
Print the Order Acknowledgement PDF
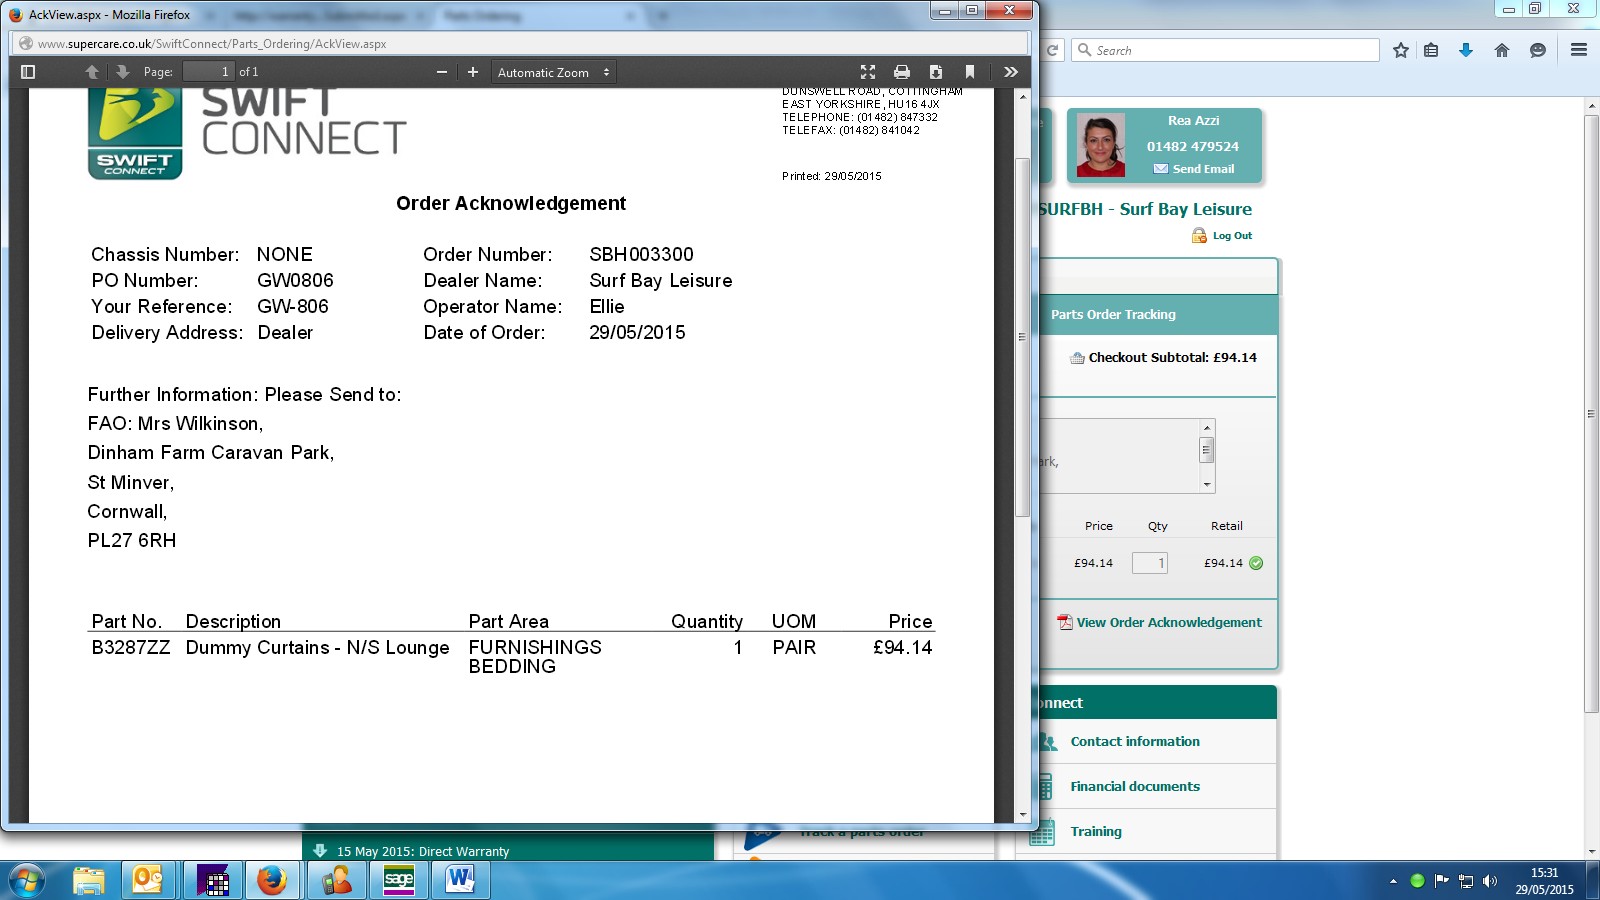(x=902, y=72)
